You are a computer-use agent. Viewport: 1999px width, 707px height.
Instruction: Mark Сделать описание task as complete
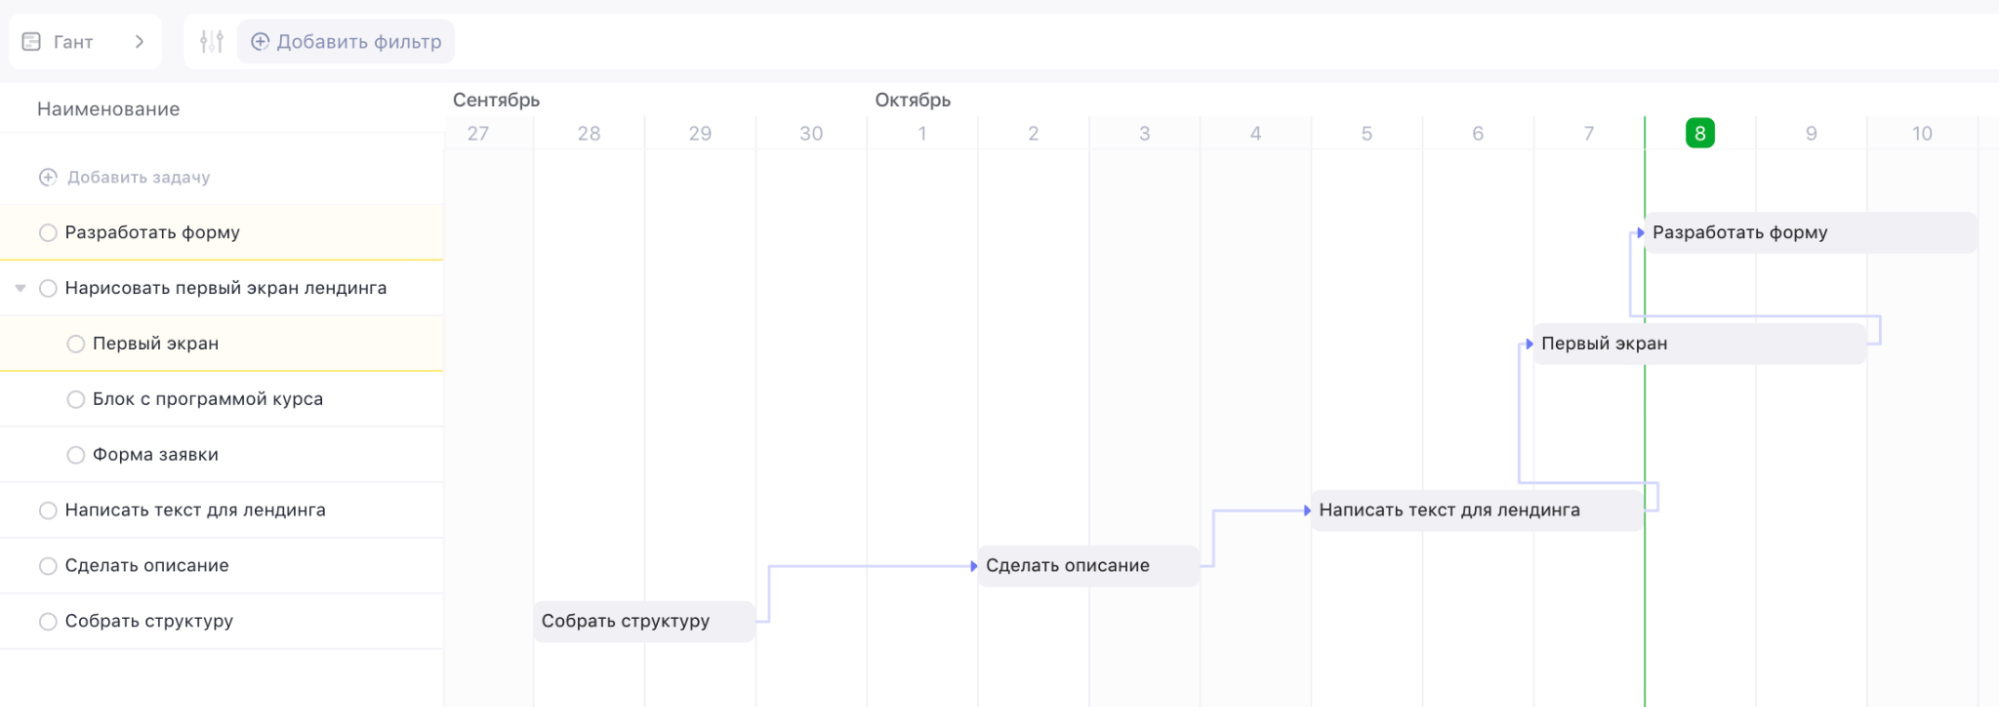48,566
